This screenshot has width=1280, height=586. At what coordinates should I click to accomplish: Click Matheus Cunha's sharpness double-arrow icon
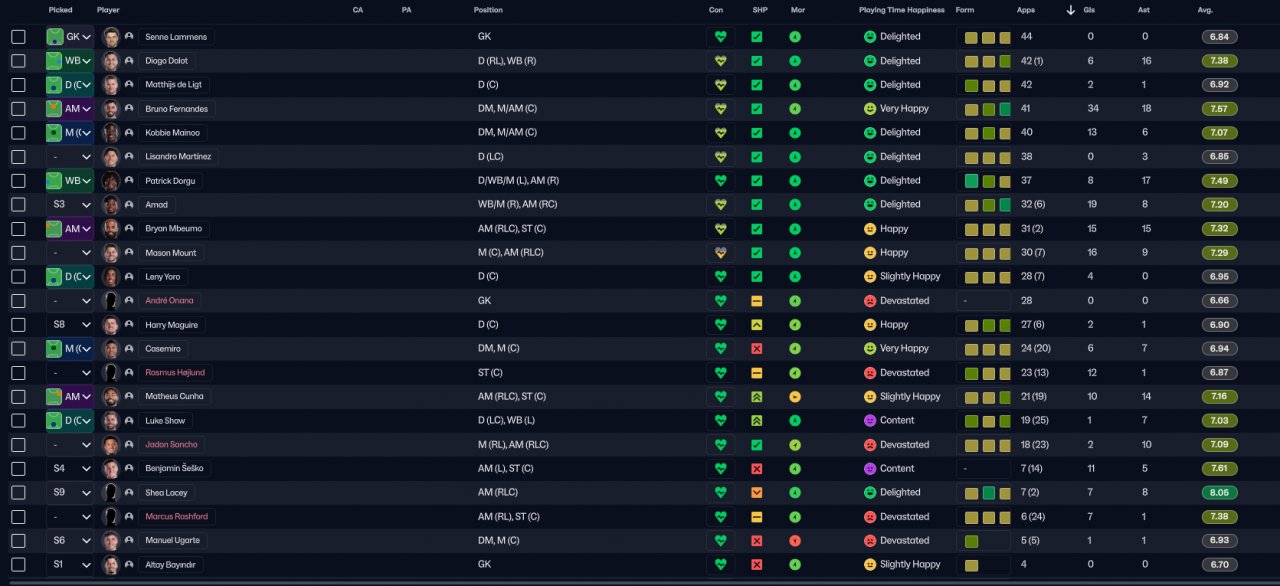(x=756, y=397)
